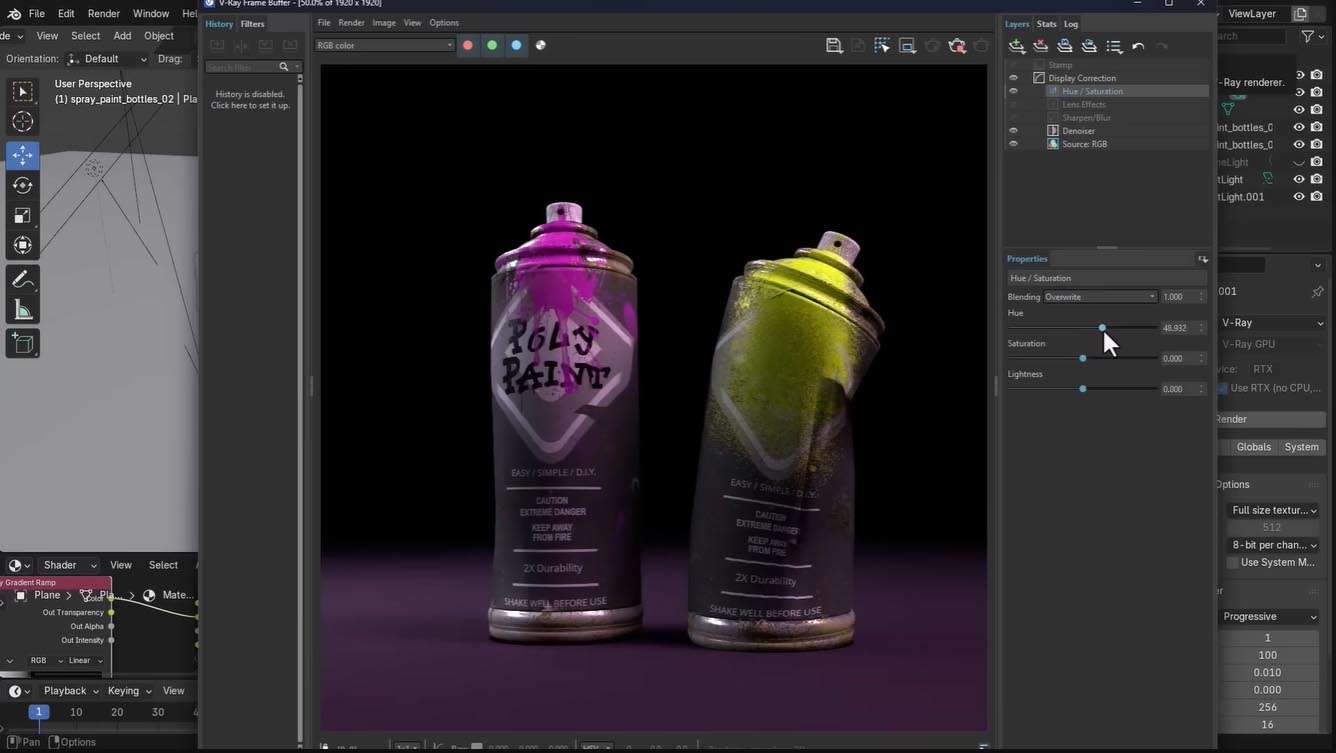Activate the Scale tool
The width and height of the screenshot is (1336, 753).
(22, 215)
